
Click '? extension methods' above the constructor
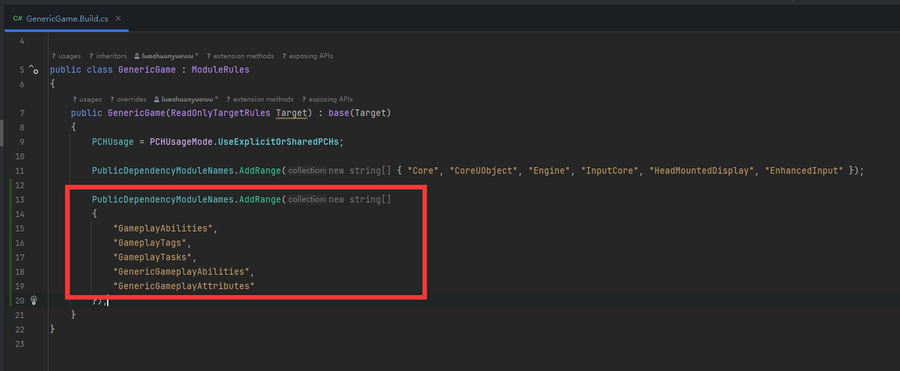point(260,99)
